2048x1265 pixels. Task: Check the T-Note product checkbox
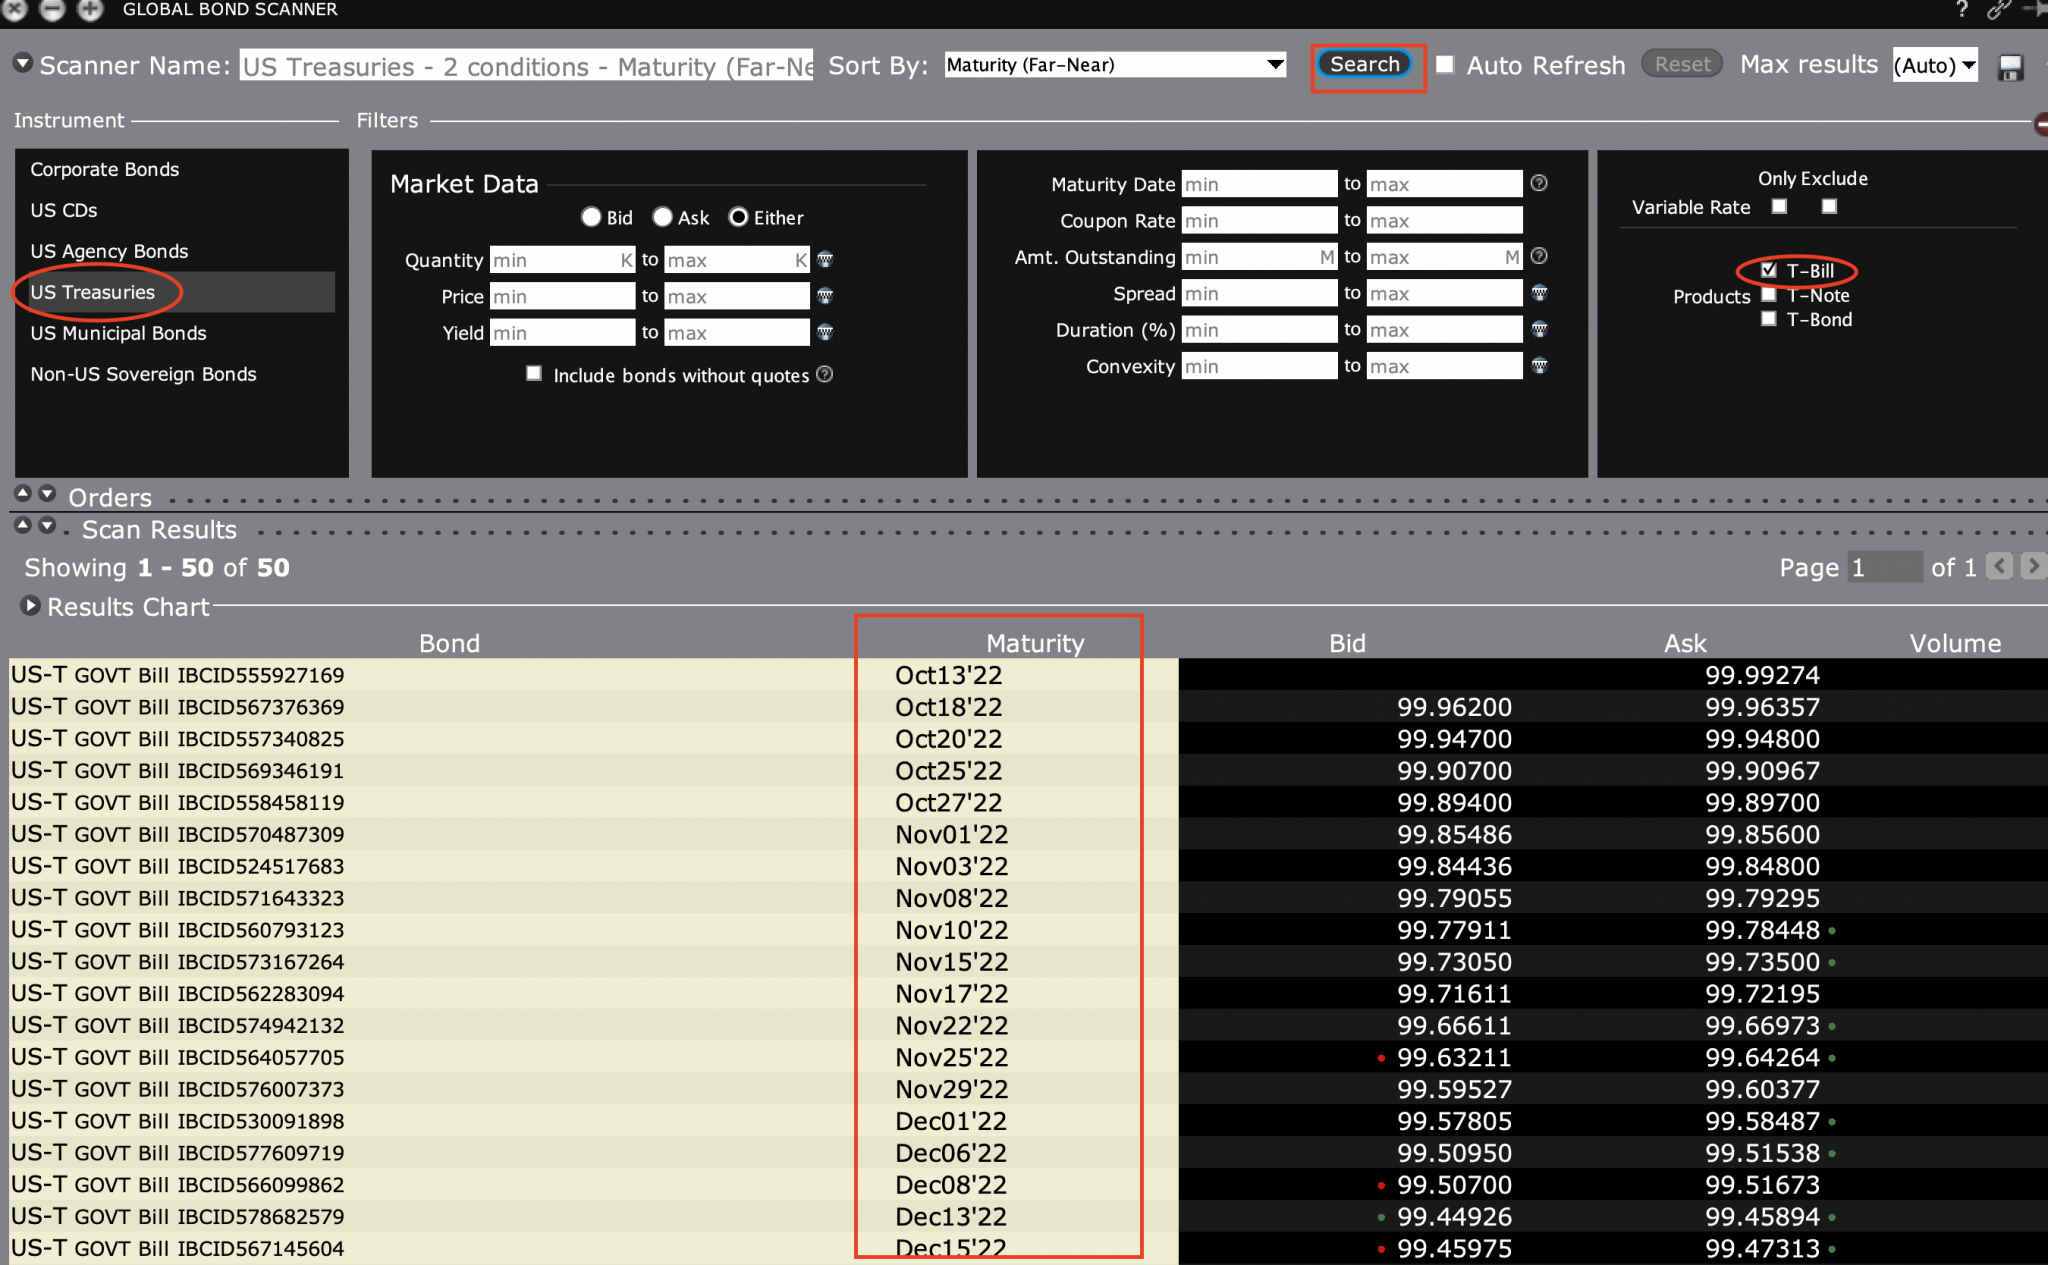click(x=1768, y=295)
